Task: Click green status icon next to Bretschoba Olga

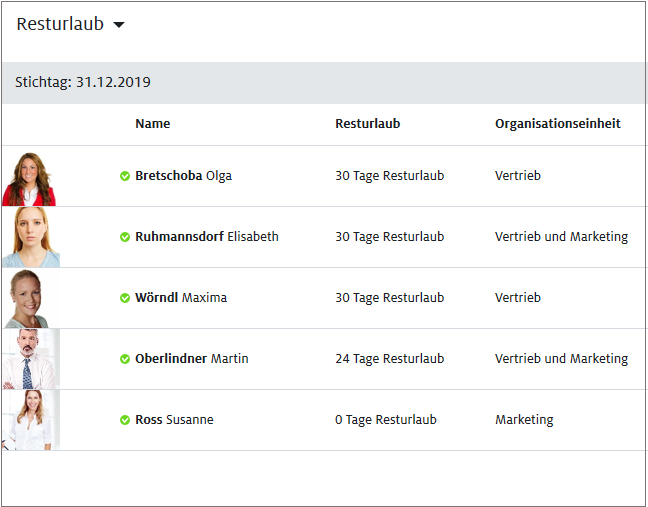Action: (x=125, y=176)
